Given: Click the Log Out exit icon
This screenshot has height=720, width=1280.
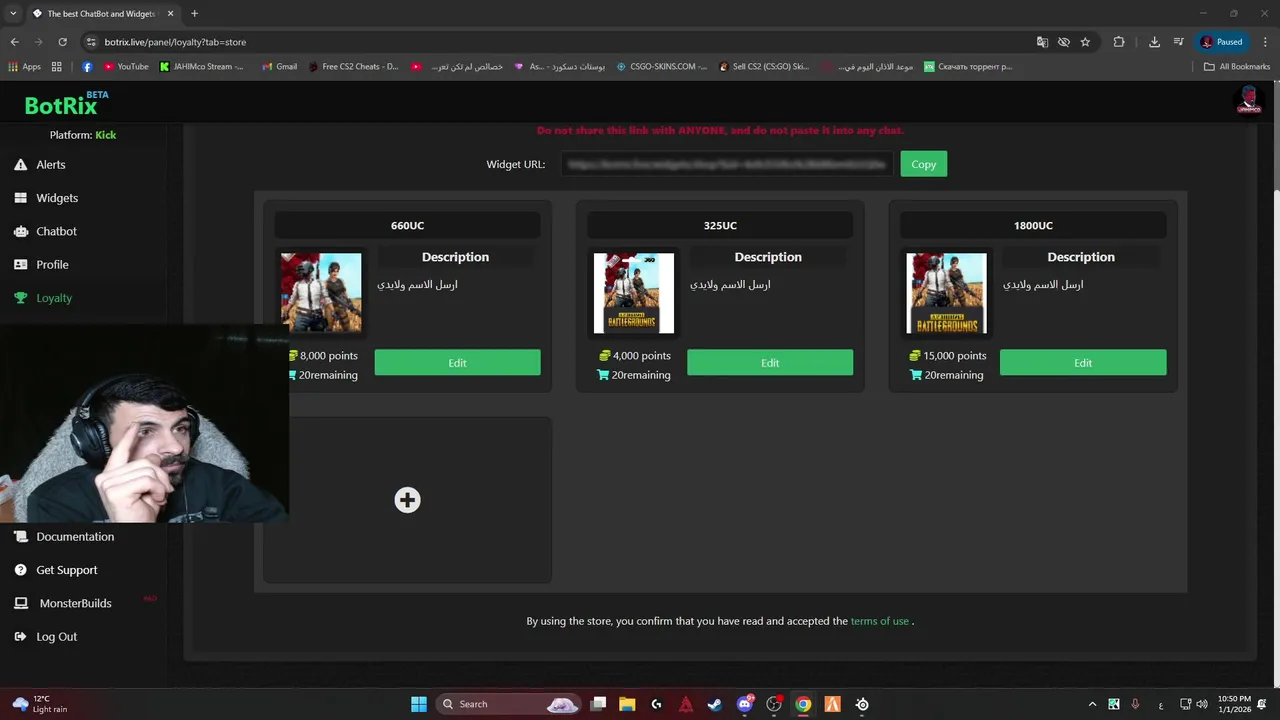Looking at the screenshot, I should pyautogui.click(x=20, y=637).
